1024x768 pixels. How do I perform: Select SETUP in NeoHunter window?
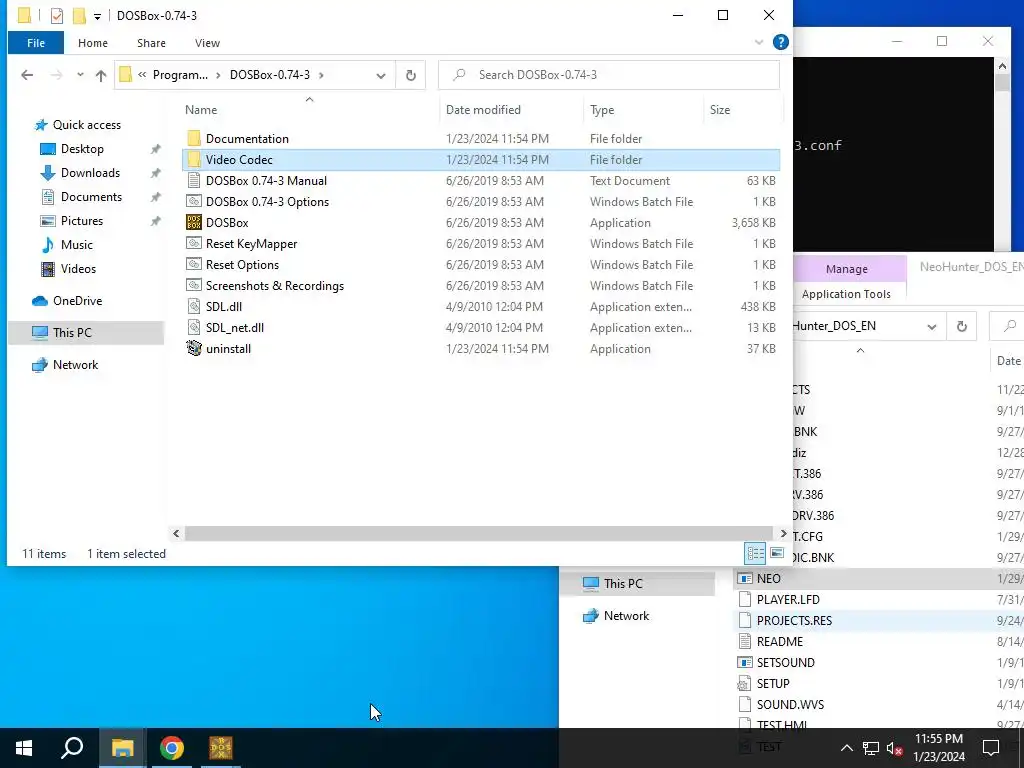coord(773,684)
